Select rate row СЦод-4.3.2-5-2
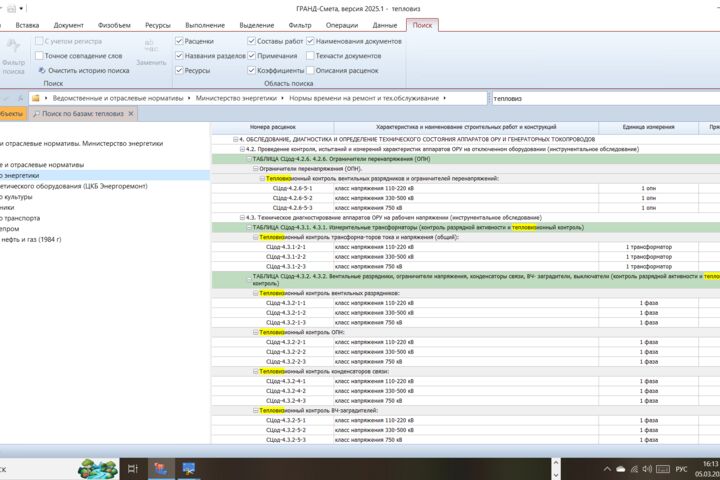 (x=466, y=430)
